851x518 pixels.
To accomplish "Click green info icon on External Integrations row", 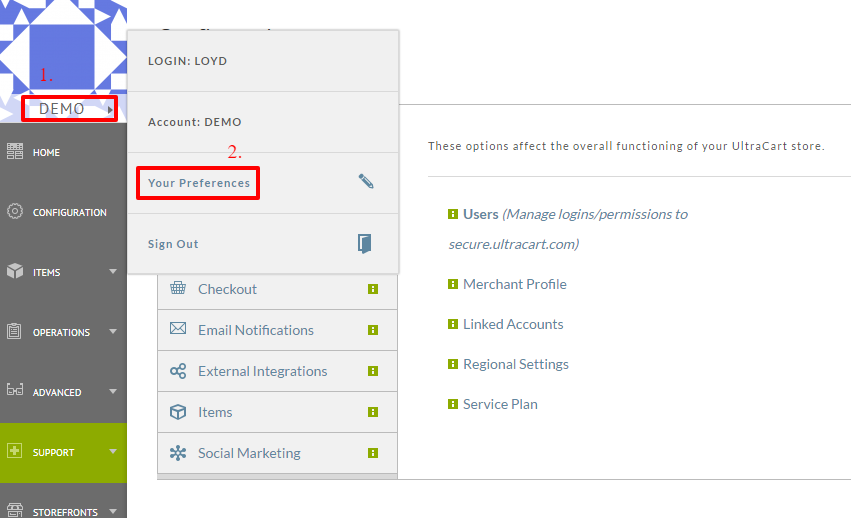I will tap(373, 371).
